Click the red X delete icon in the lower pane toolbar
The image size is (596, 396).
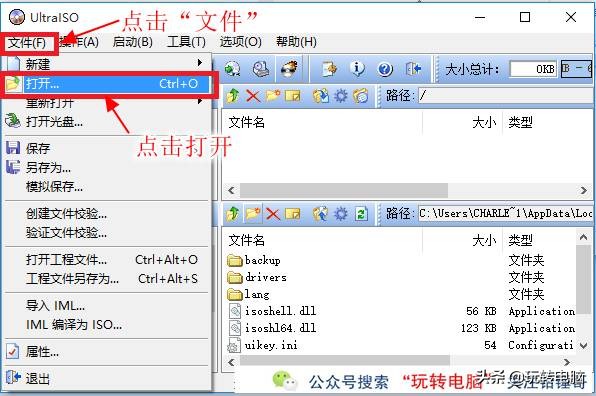pos(273,214)
